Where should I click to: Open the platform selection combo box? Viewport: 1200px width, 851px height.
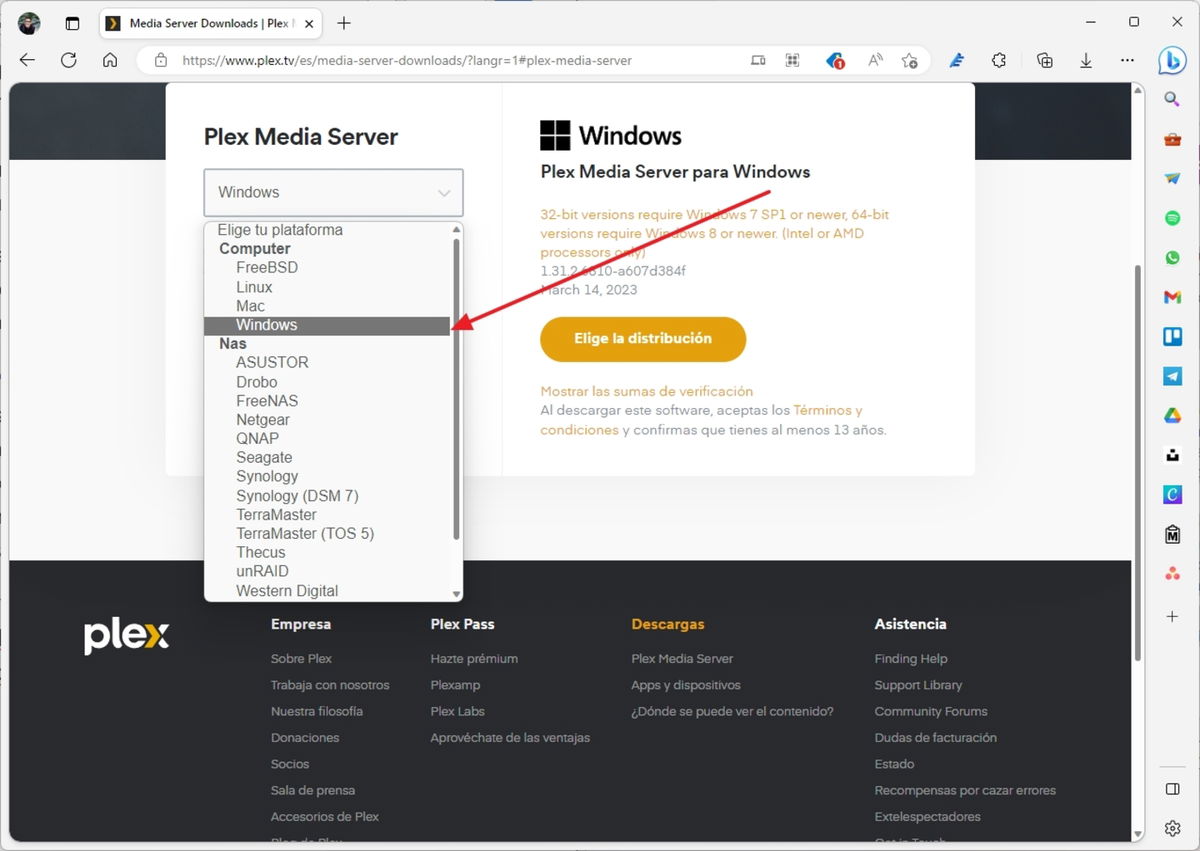click(x=333, y=192)
